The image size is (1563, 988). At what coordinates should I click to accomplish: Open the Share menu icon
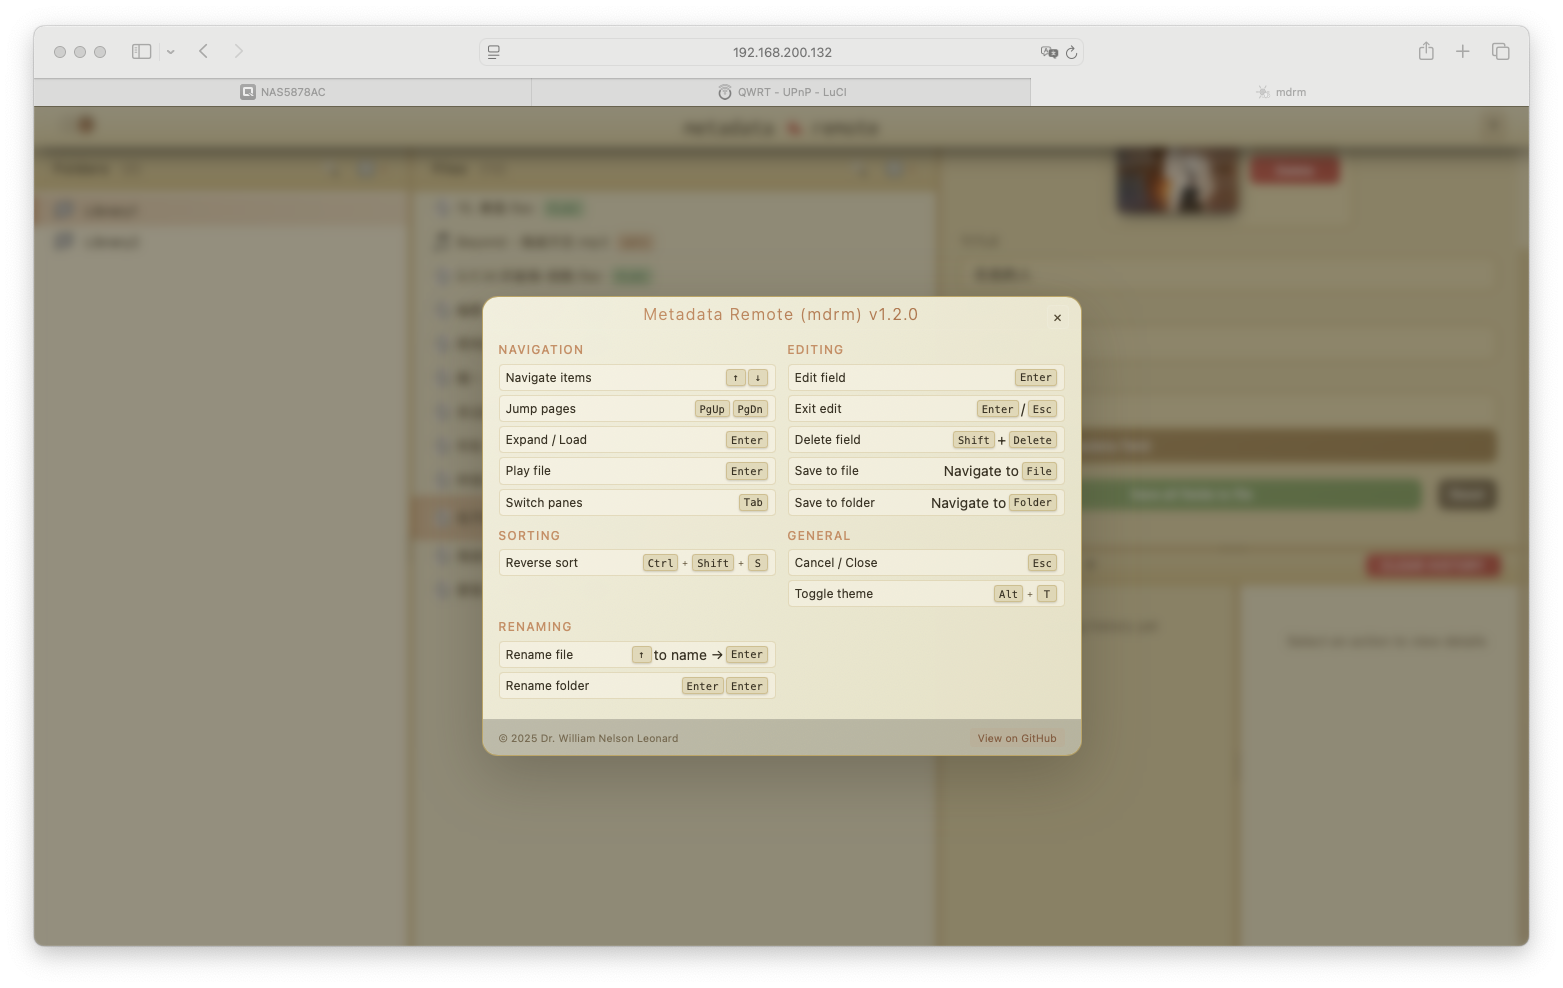1426,52
